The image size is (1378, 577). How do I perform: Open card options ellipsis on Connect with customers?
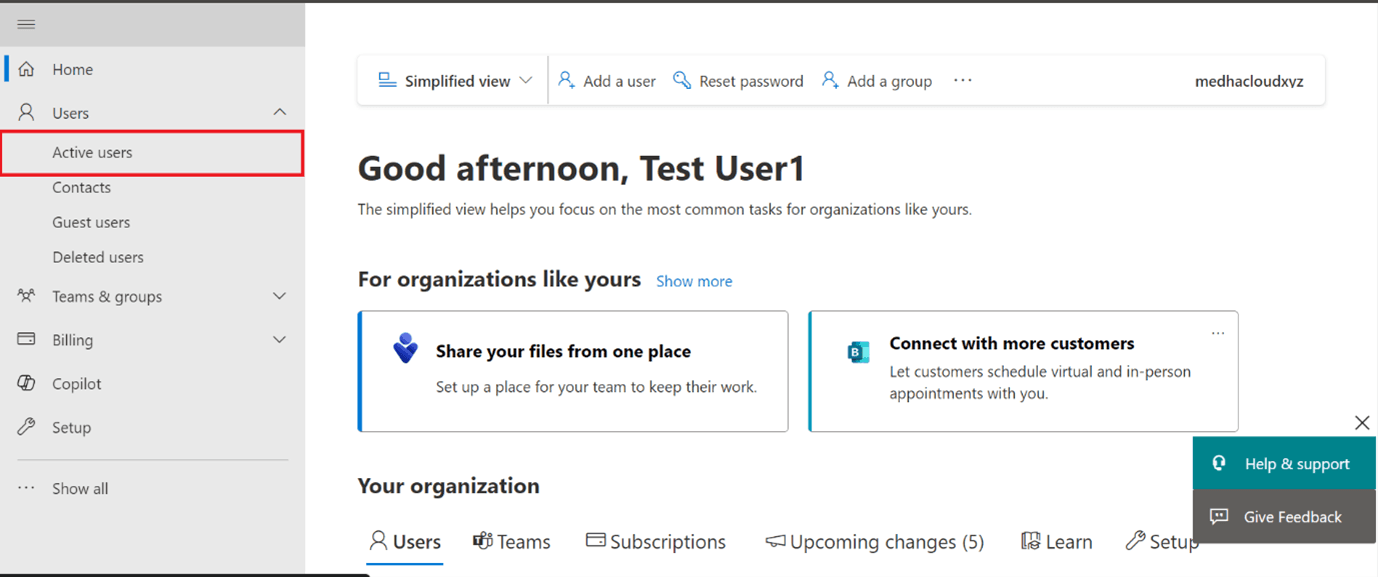coord(1217,333)
